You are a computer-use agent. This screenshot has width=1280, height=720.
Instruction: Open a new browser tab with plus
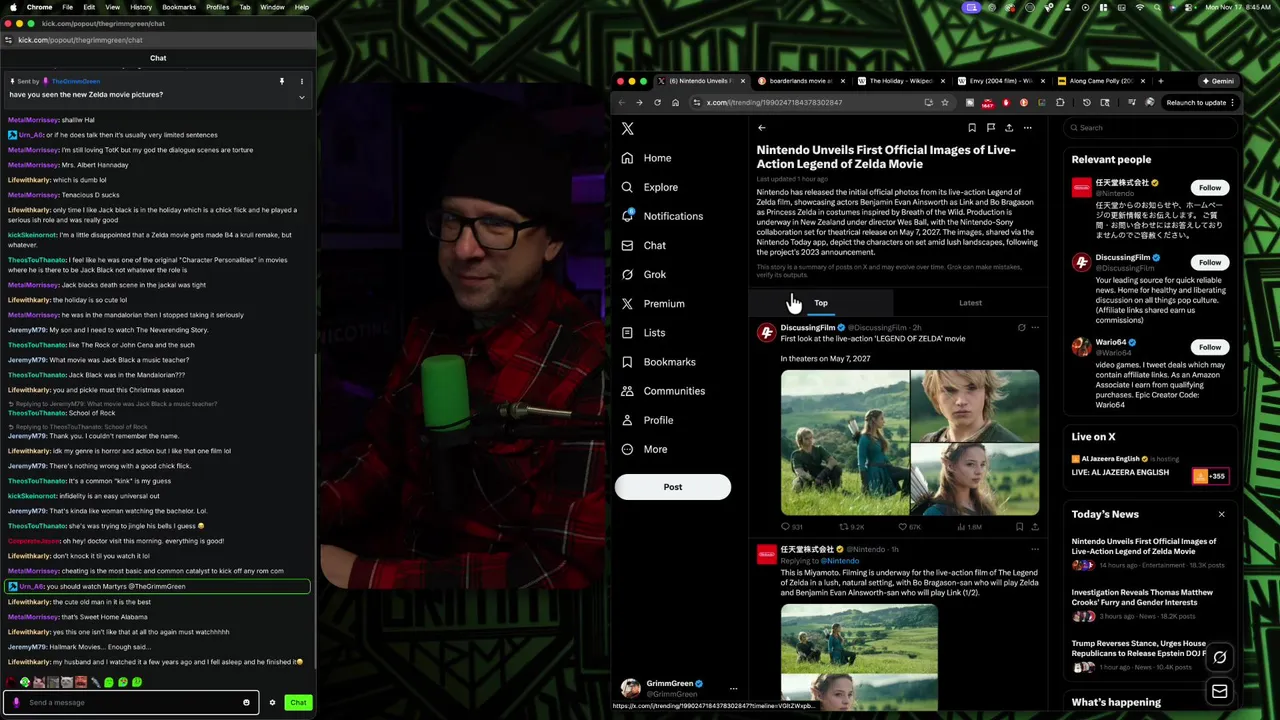tap(1160, 81)
